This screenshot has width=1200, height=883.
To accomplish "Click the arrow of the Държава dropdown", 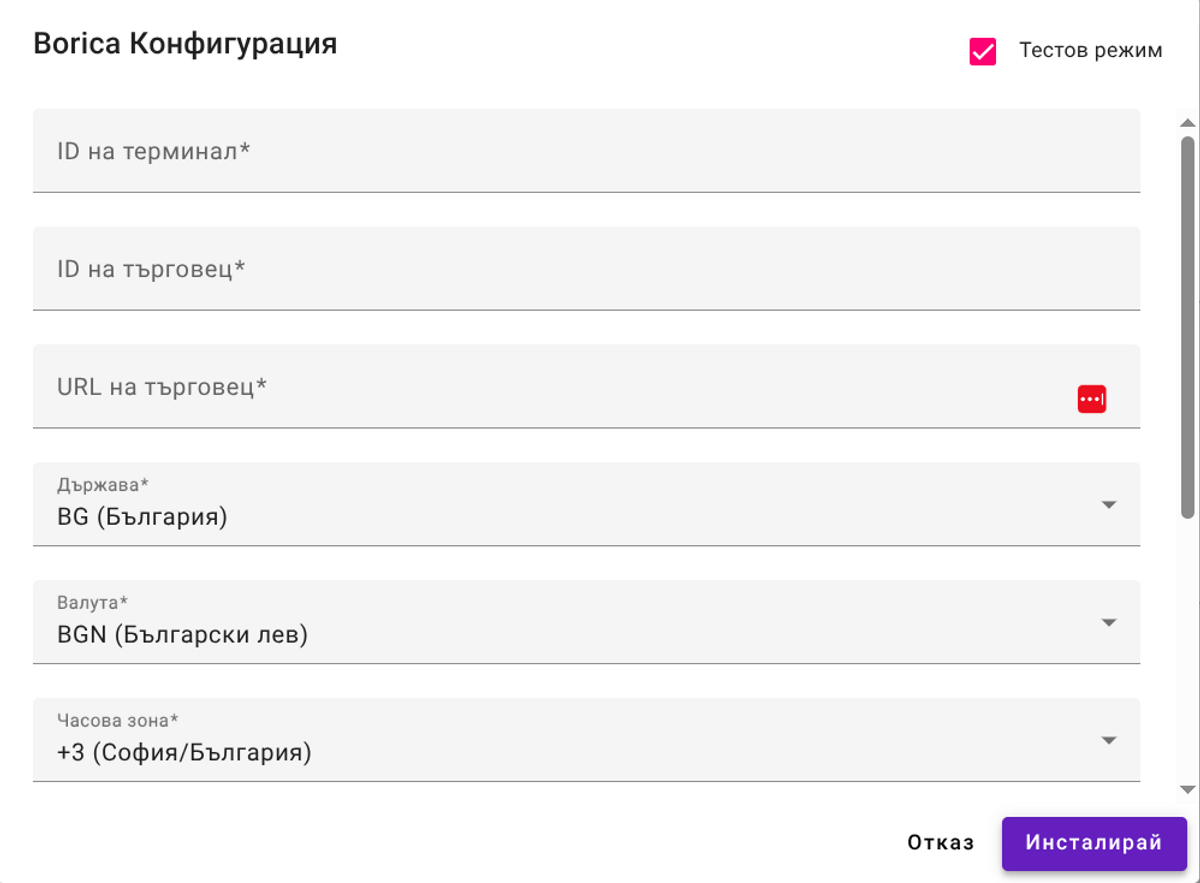I will (x=1108, y=505).
